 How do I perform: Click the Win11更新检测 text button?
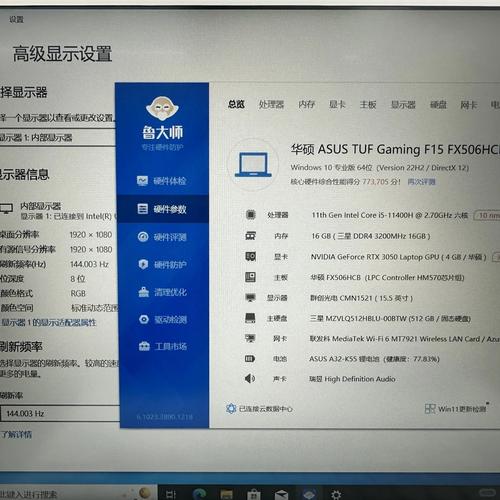[x=462, y=409]
